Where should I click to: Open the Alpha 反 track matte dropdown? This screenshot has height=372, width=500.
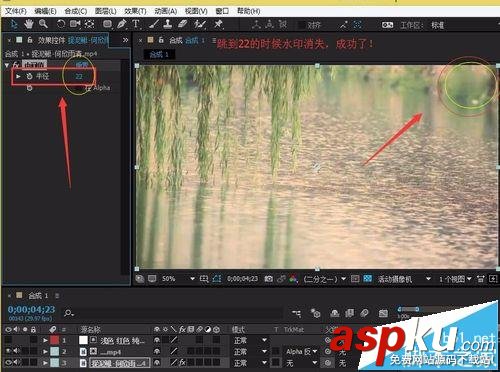click(x=301, y=351)
